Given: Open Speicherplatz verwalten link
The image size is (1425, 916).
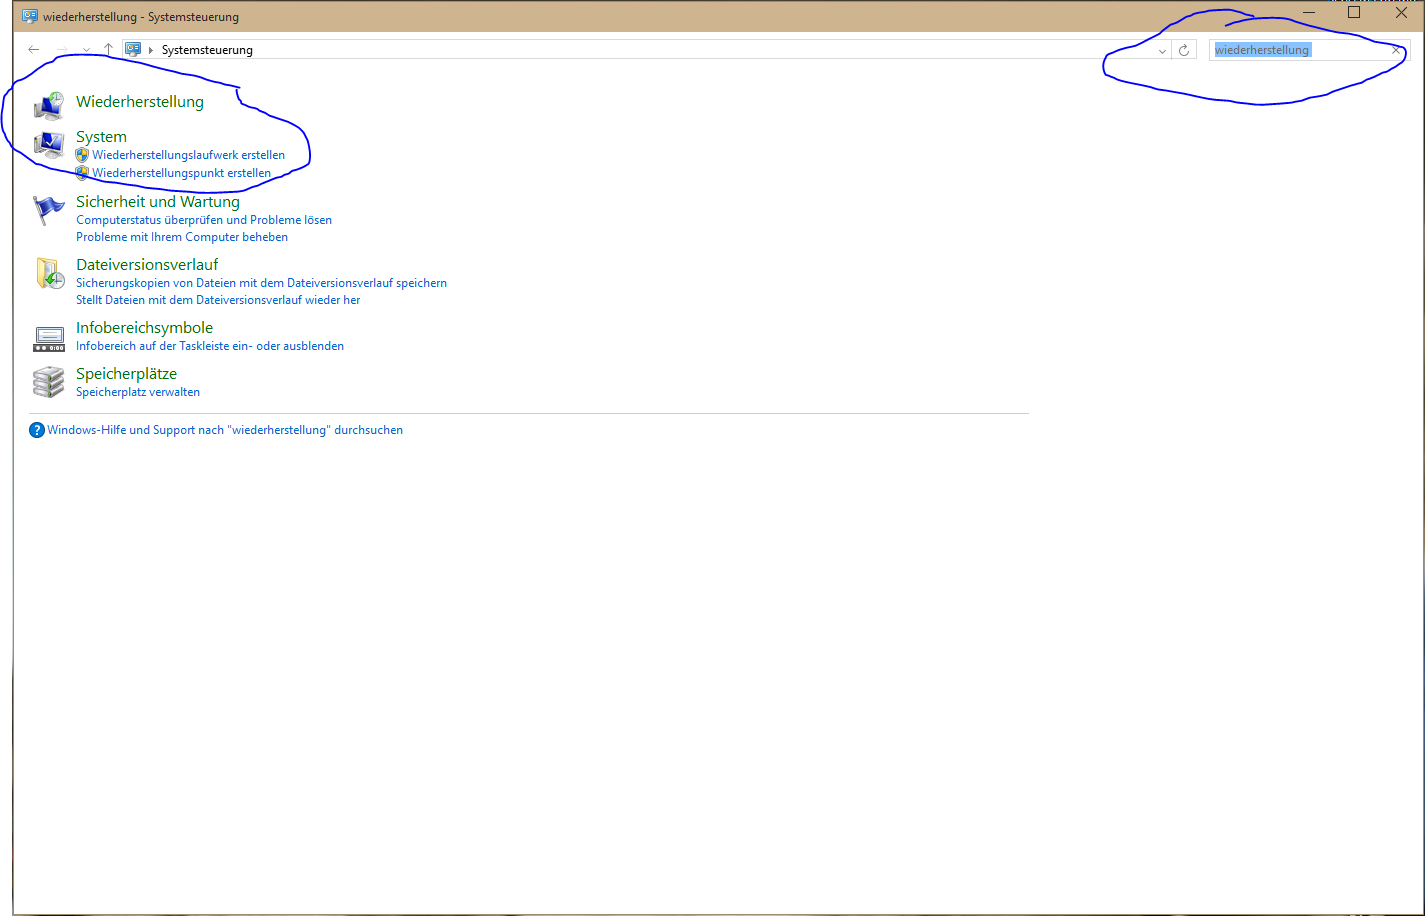Looking at the screenshot, I should point(138,392).
